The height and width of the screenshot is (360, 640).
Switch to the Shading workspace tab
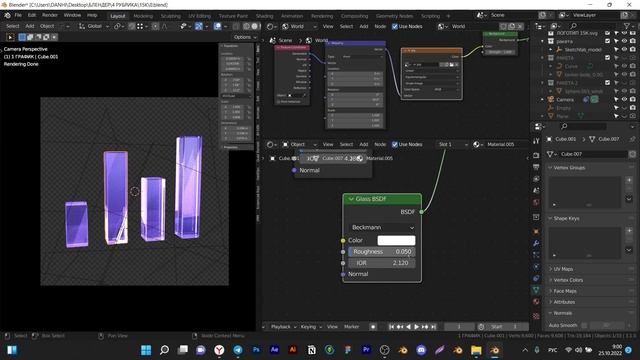[264, 16]
